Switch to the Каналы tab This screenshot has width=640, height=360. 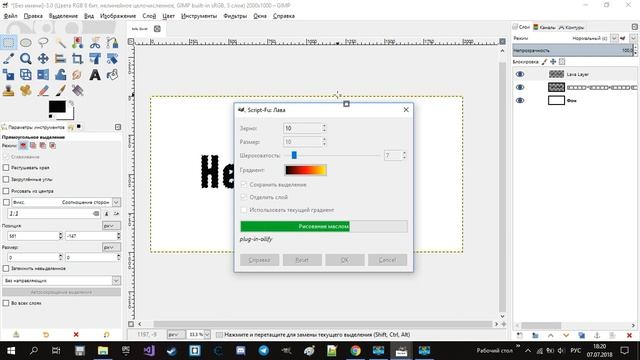544,27
